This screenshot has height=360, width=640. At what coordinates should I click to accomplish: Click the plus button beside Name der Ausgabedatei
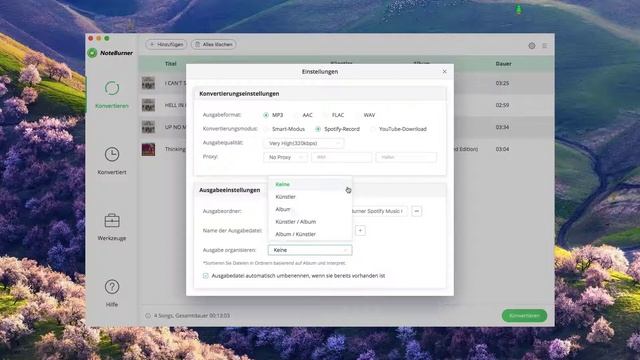pos(360,231)
